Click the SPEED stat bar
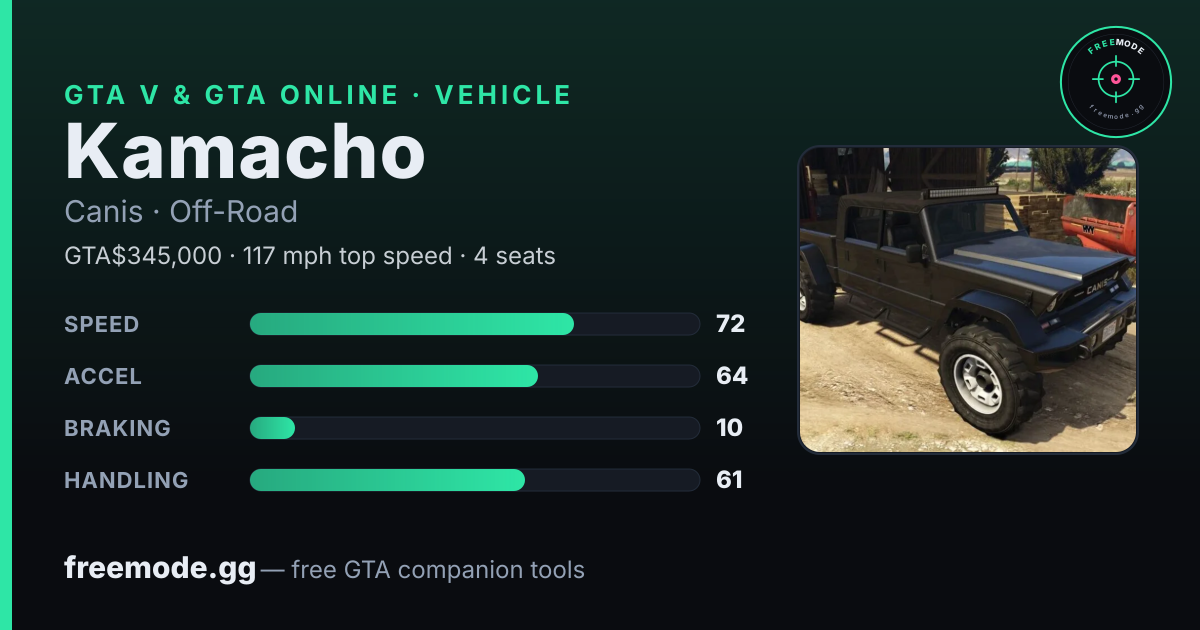 (474, 324)
